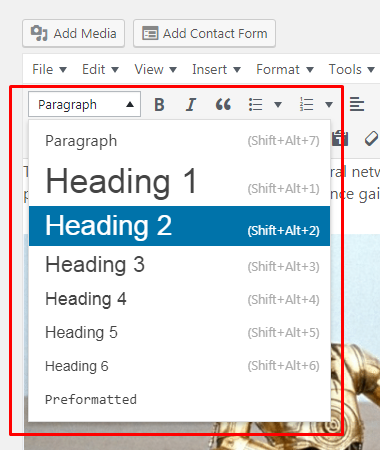Toggle Italic formatting
The width and height of the screenshot is (380, 450).
point(191,105)
